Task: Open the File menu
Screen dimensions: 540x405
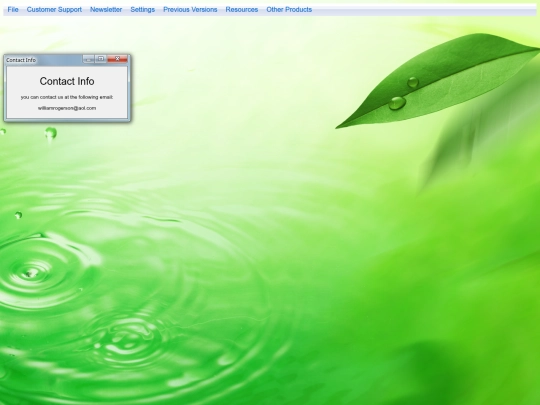Action: (x=13, y=10)
